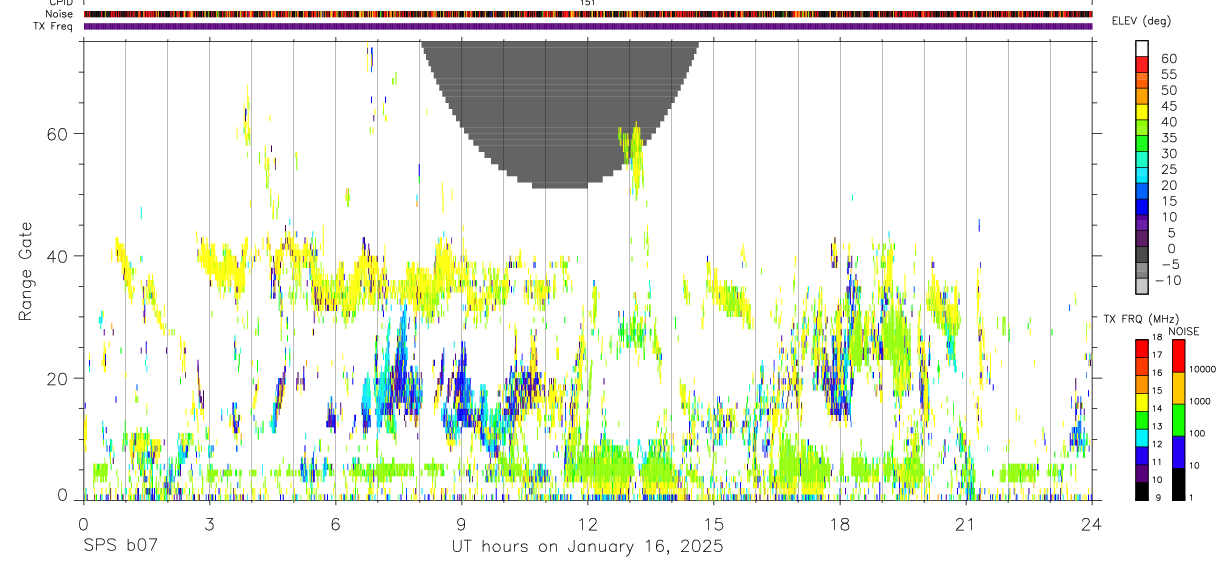Pick the red segment of the ELEV colorbar
The image size is (1228, 567).
coord(1142,65)
